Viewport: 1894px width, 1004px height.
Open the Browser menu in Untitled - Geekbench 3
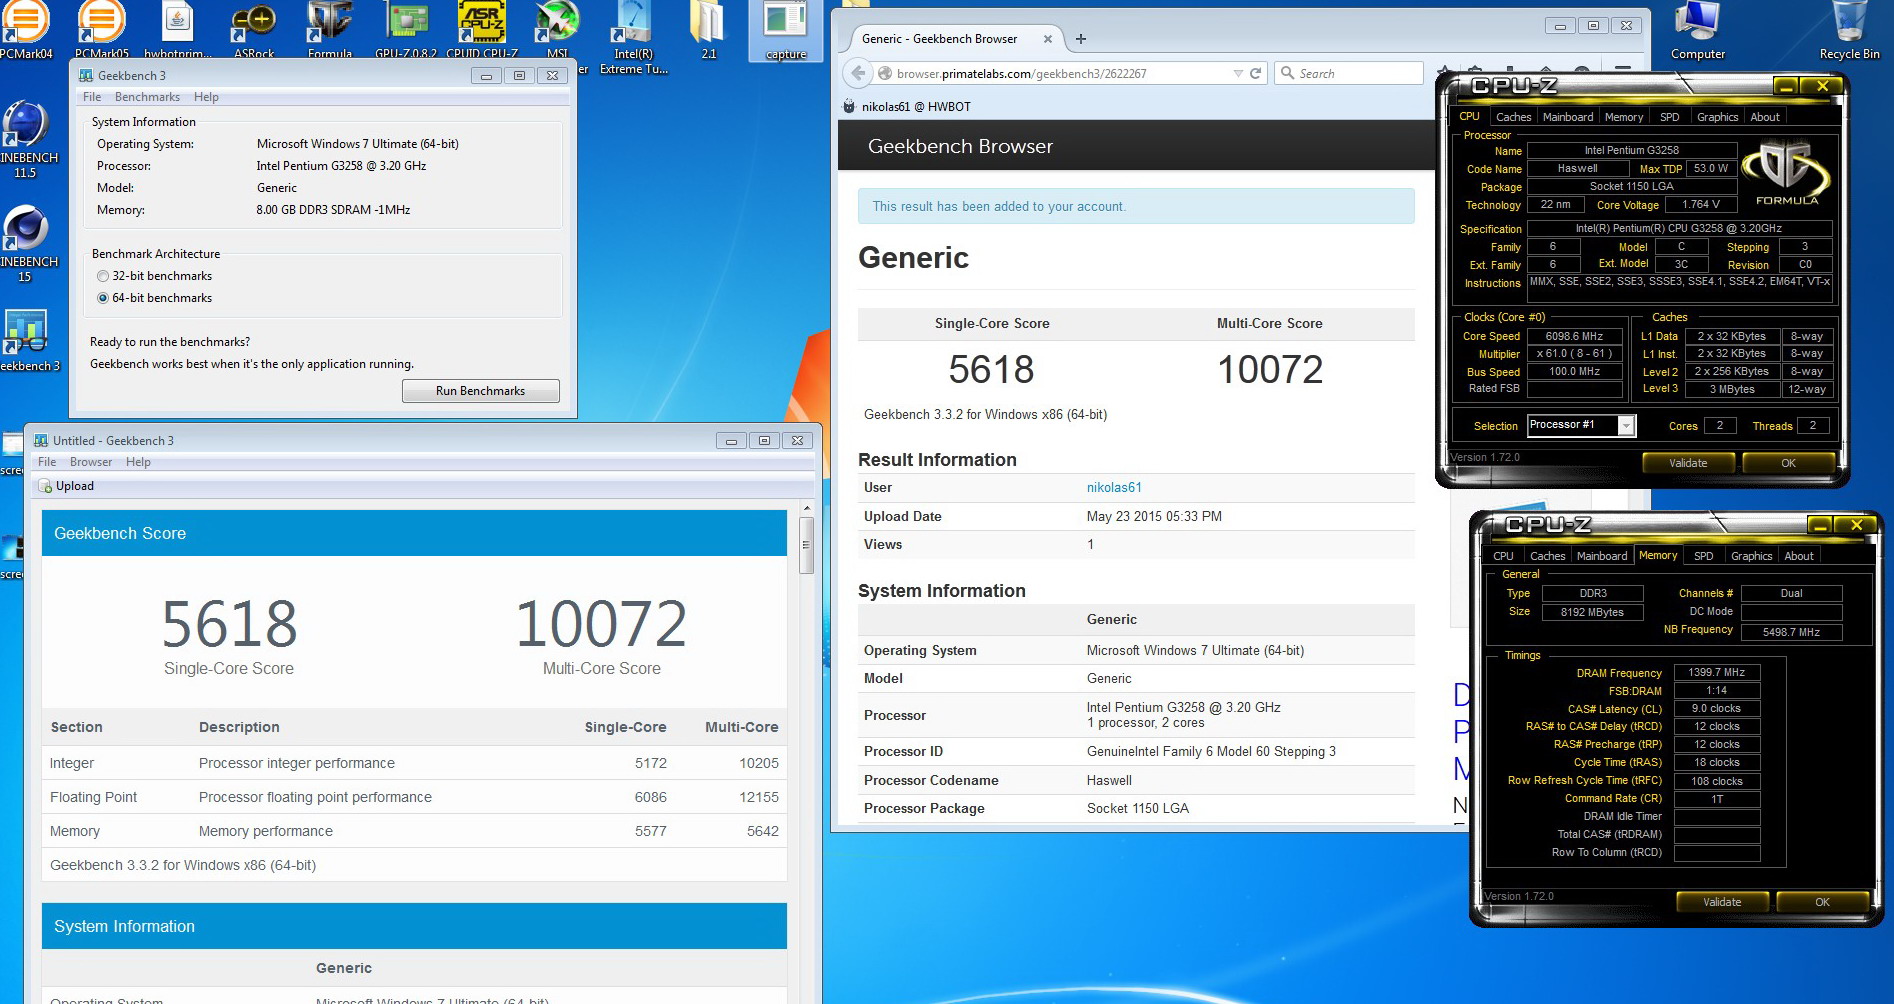[x=91, y=462]
